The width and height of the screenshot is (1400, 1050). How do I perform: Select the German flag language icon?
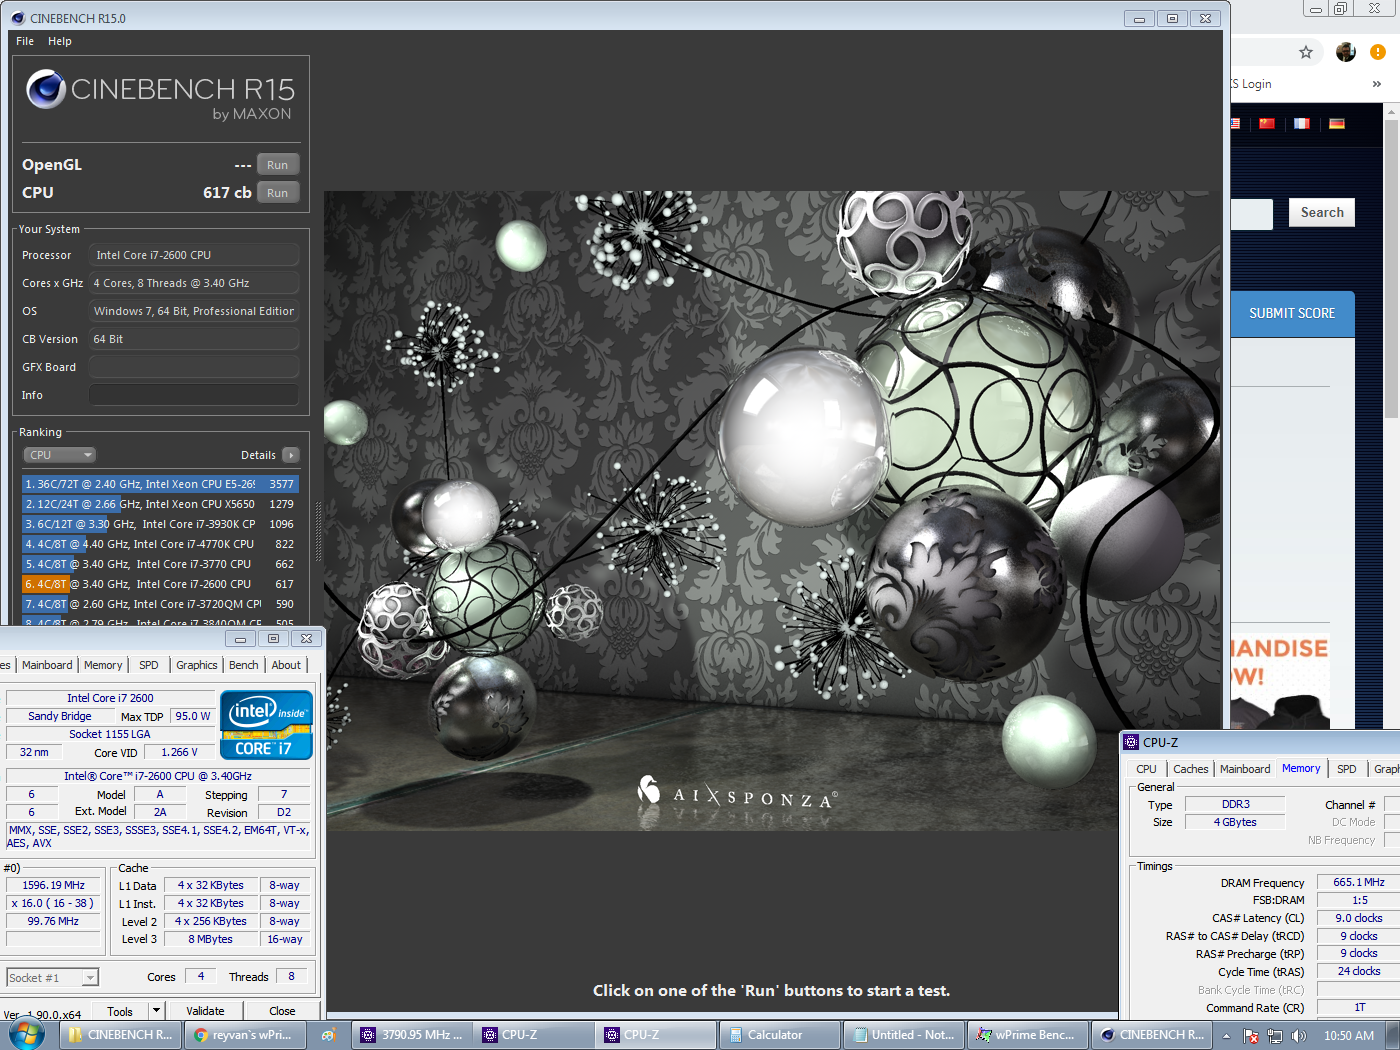click(1337, 124)
